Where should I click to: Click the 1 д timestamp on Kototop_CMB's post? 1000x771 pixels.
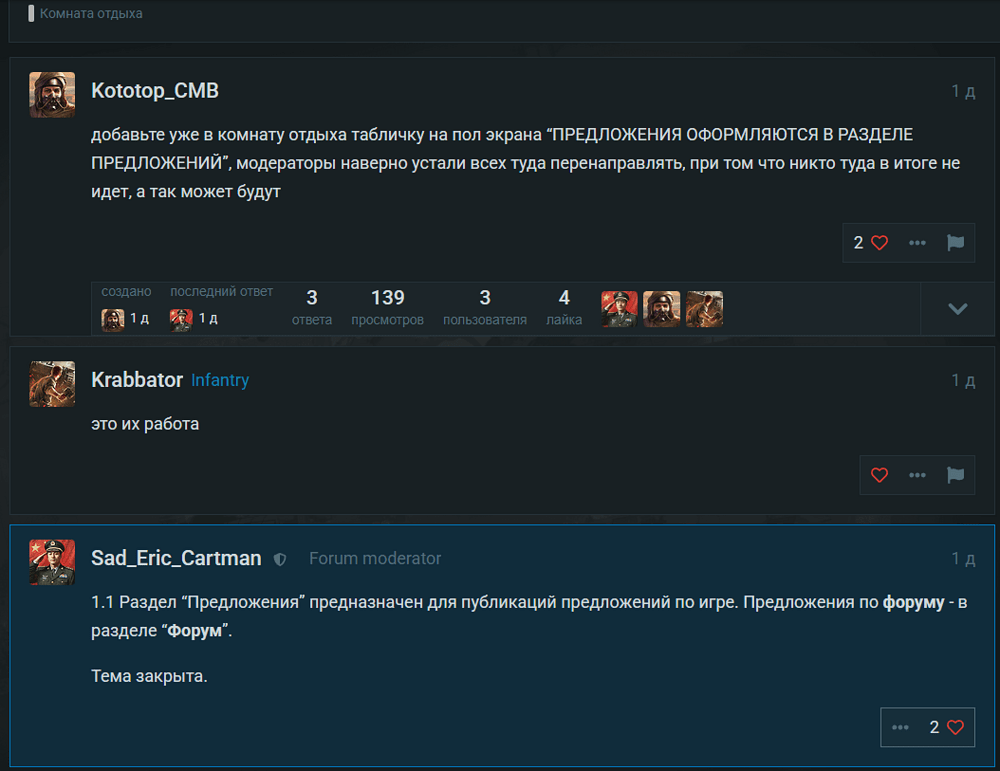click(x=963, y=92)
